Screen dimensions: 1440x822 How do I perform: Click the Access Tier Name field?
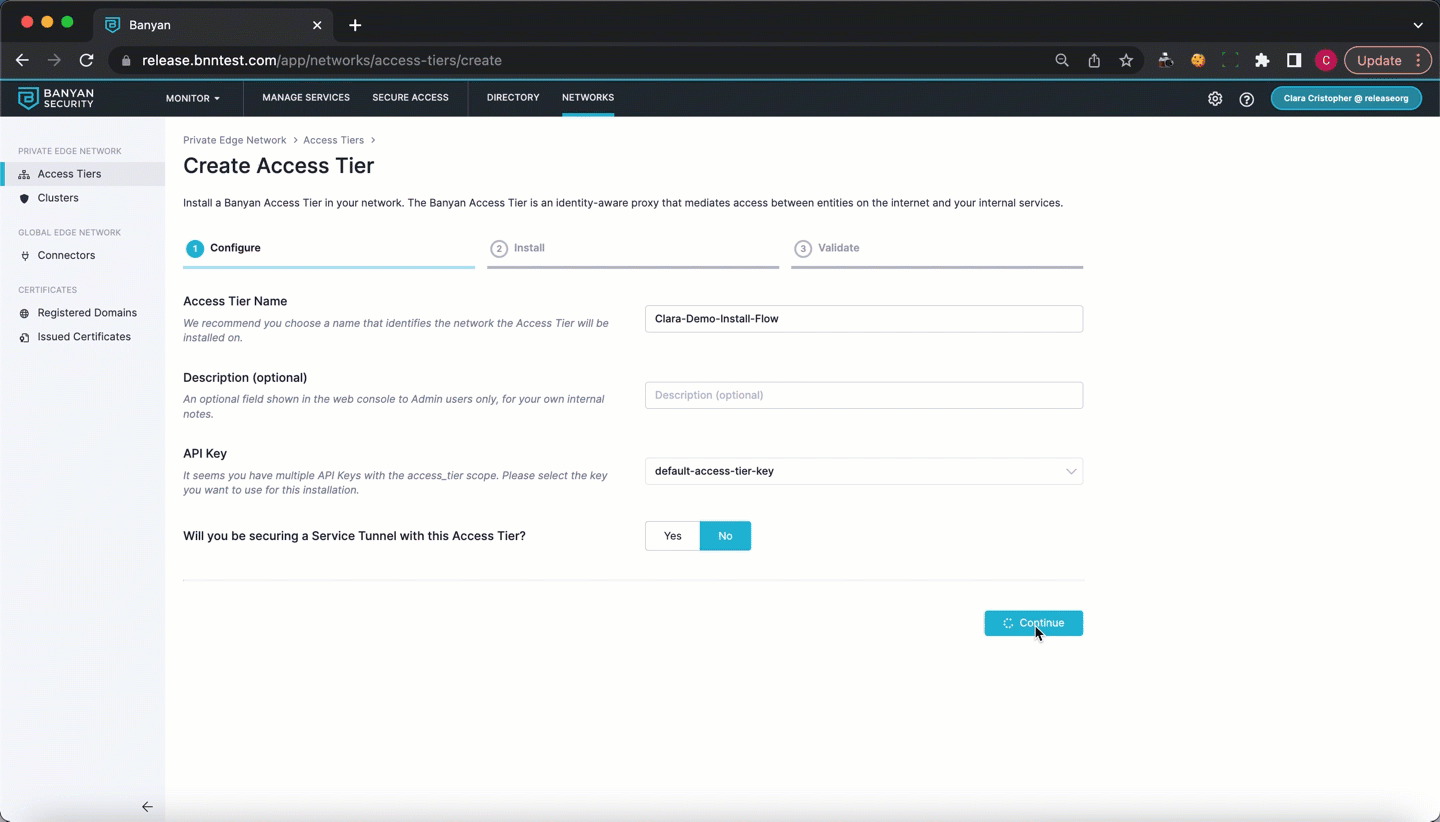[x=864, y=319]
